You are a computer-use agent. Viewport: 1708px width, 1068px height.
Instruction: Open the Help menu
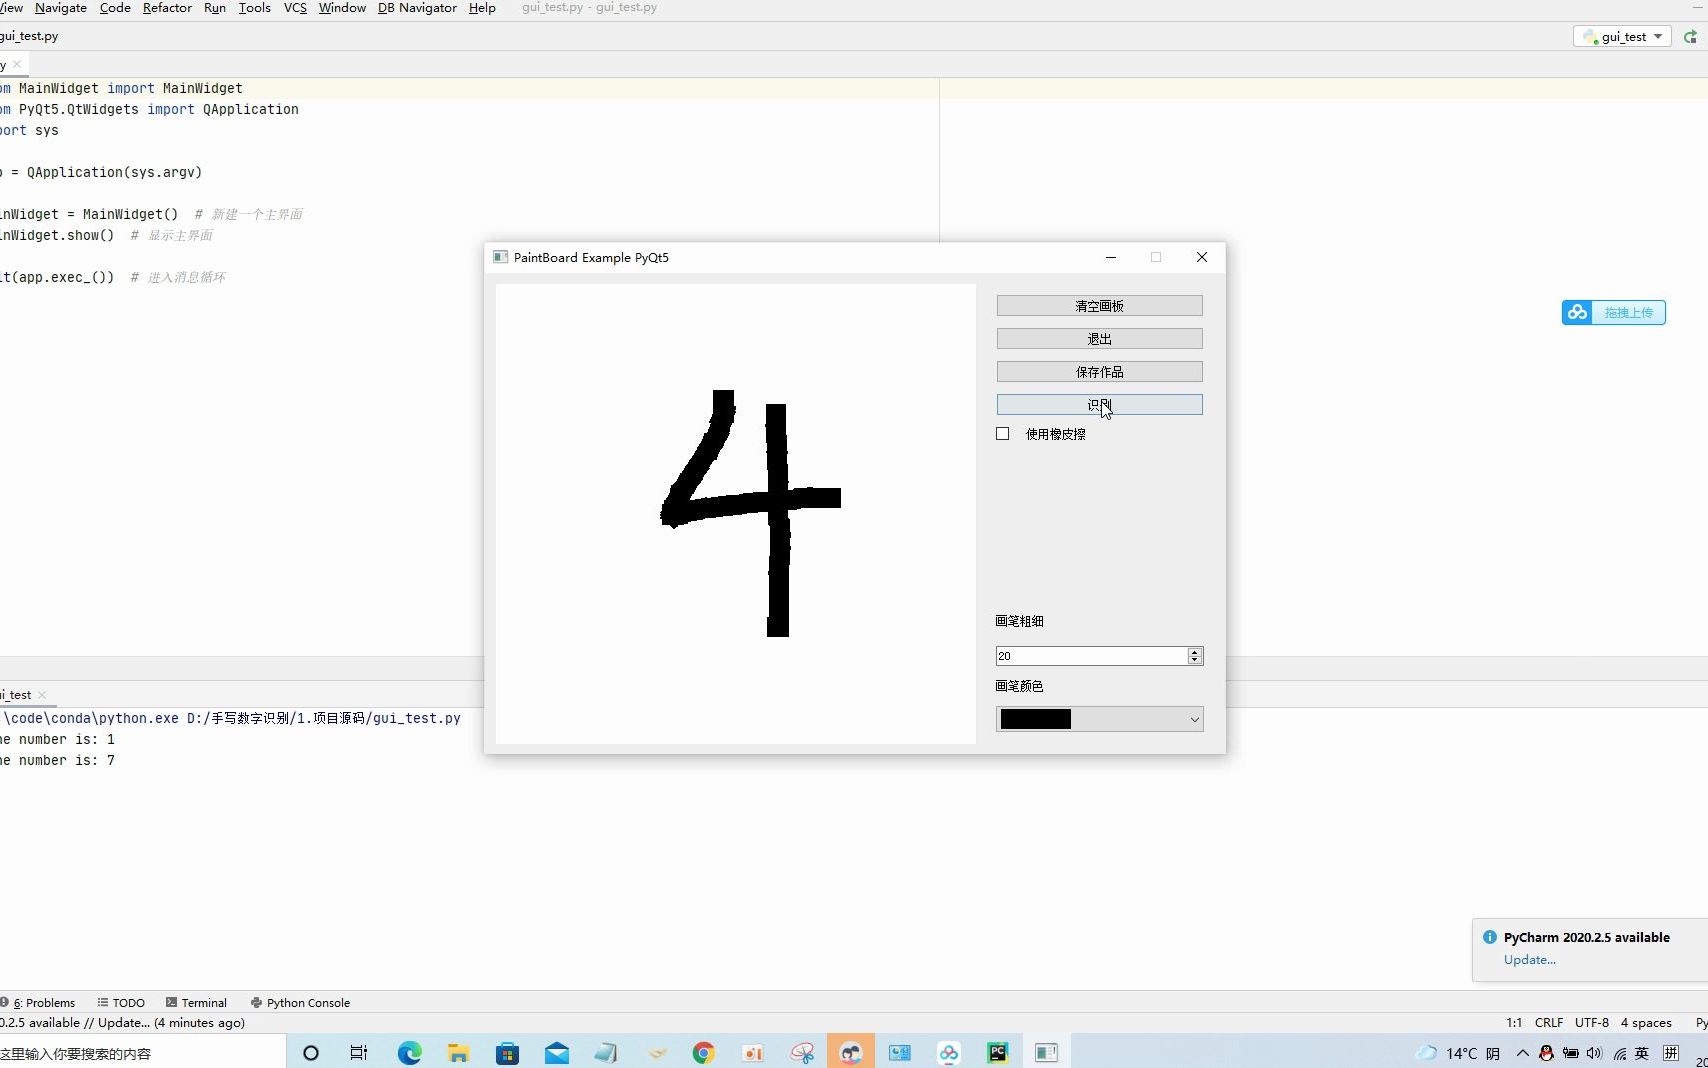point(482,8)
